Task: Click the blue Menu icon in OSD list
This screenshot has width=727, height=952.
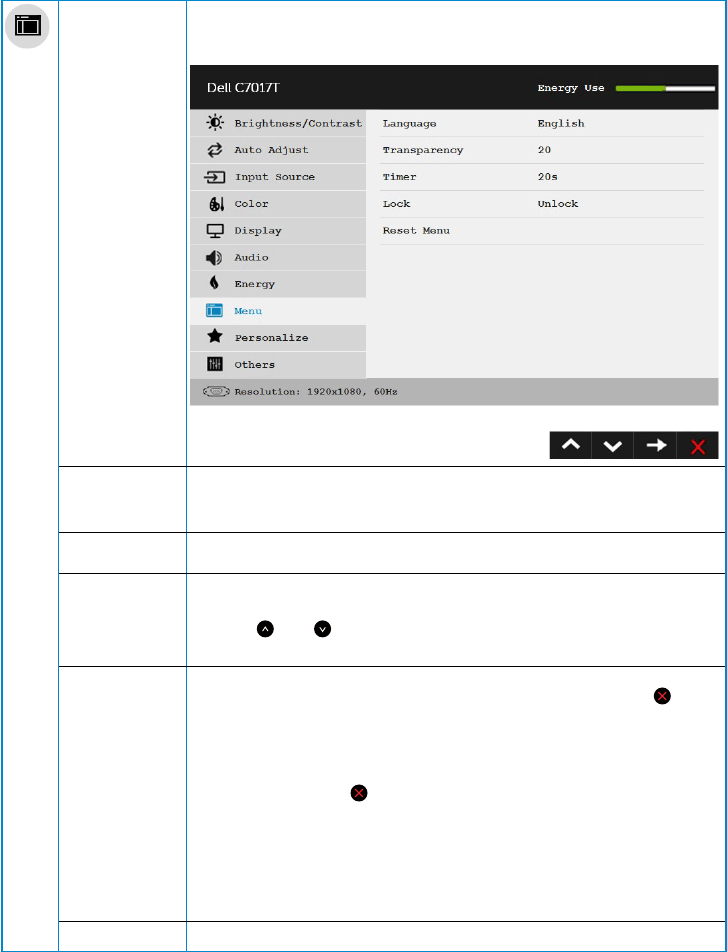Action: coord(215,310)
